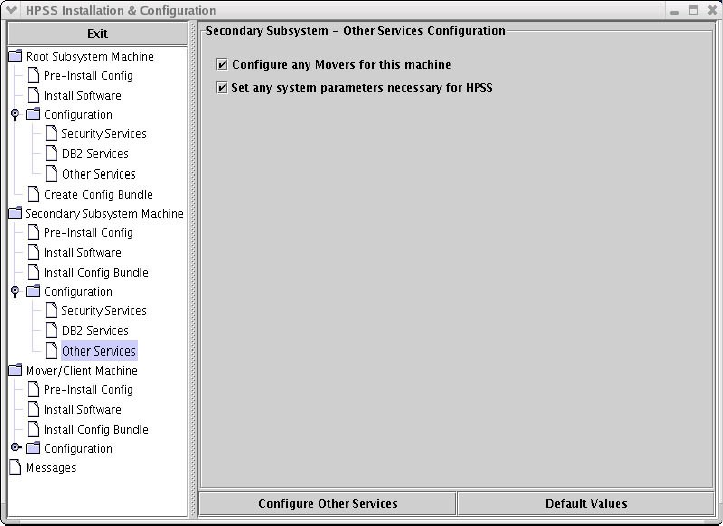Click Configure Other Services button

[x=327, y=503]
